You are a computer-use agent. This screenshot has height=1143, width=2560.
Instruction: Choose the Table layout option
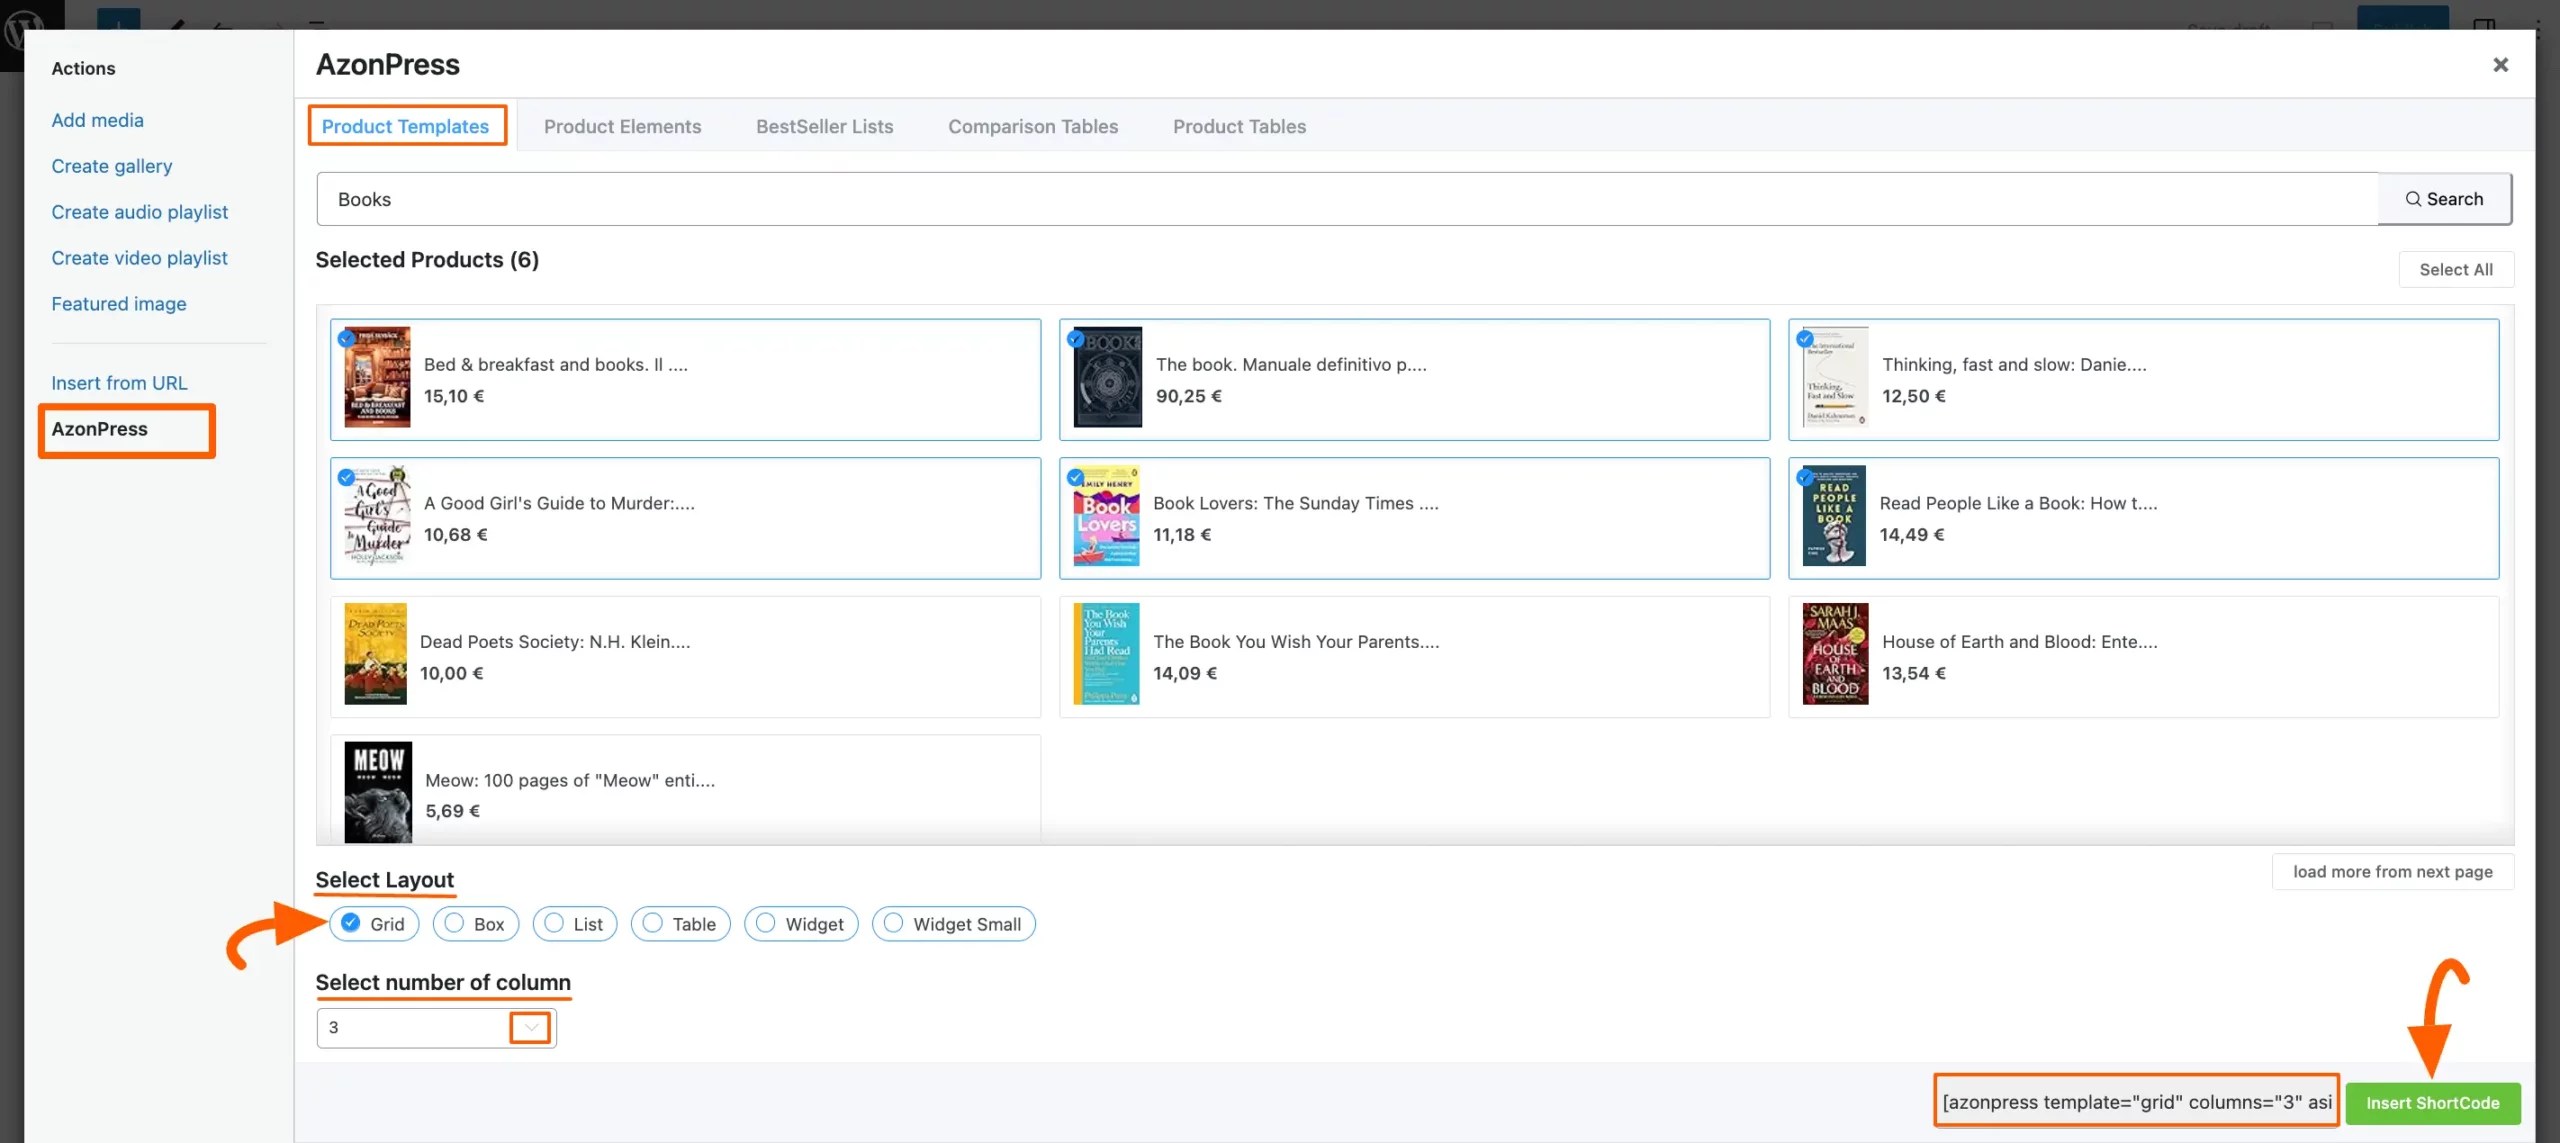pos(653,923)
